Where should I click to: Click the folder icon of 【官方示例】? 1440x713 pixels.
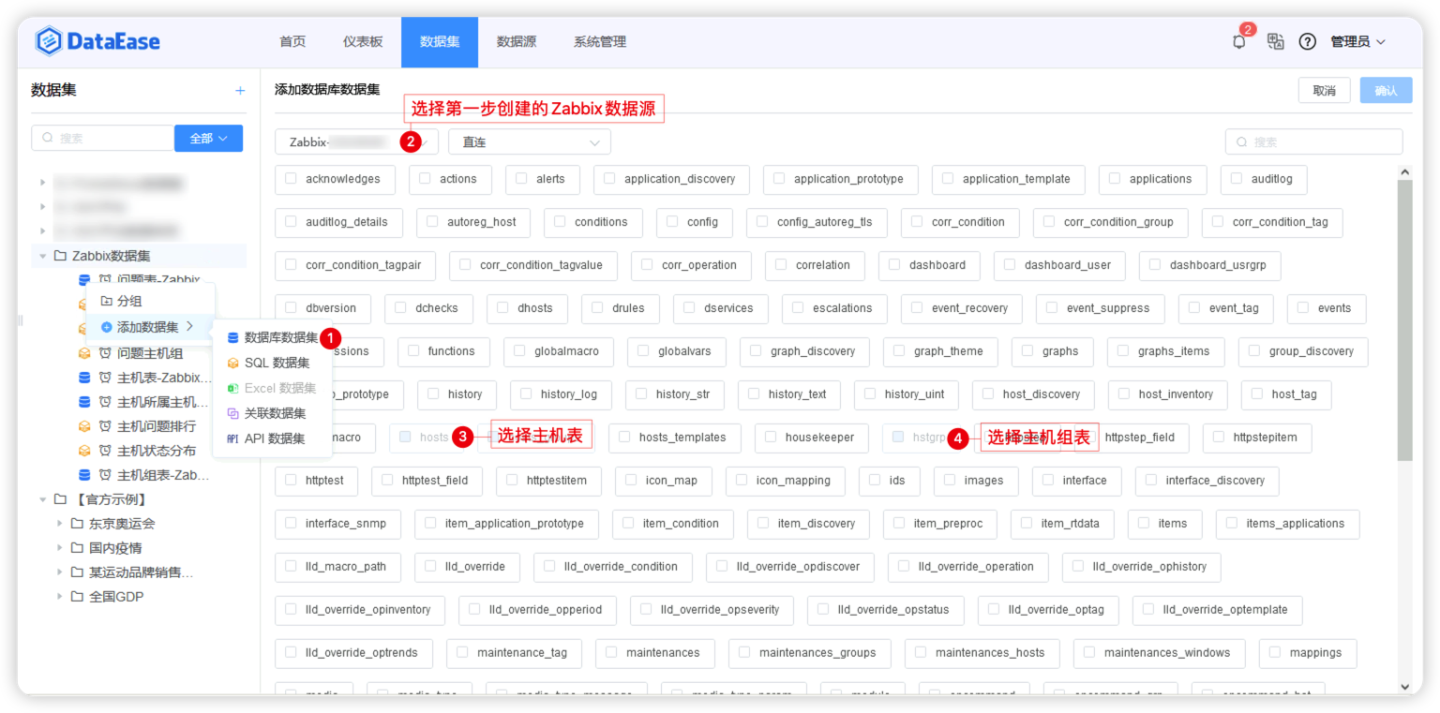click(x=60, y=499)
